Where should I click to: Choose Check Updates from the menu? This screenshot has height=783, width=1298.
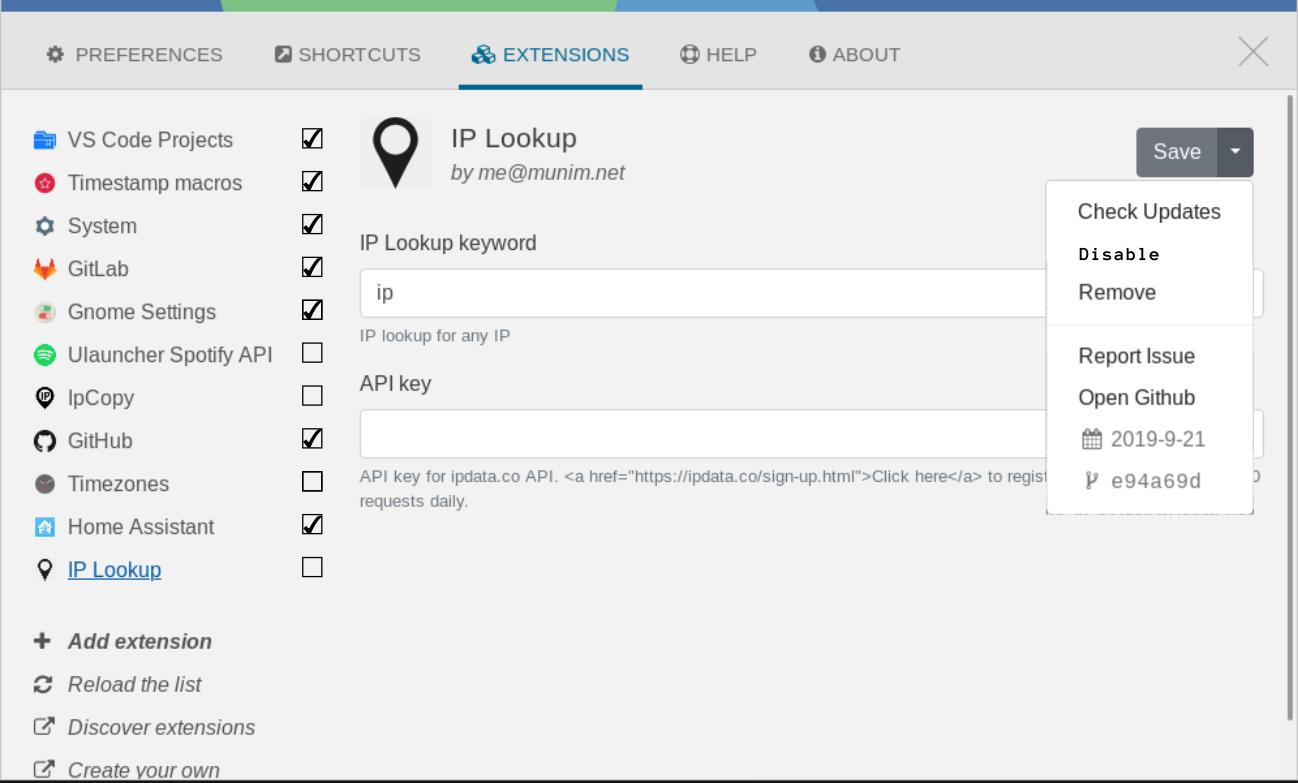coord(1149,211)
